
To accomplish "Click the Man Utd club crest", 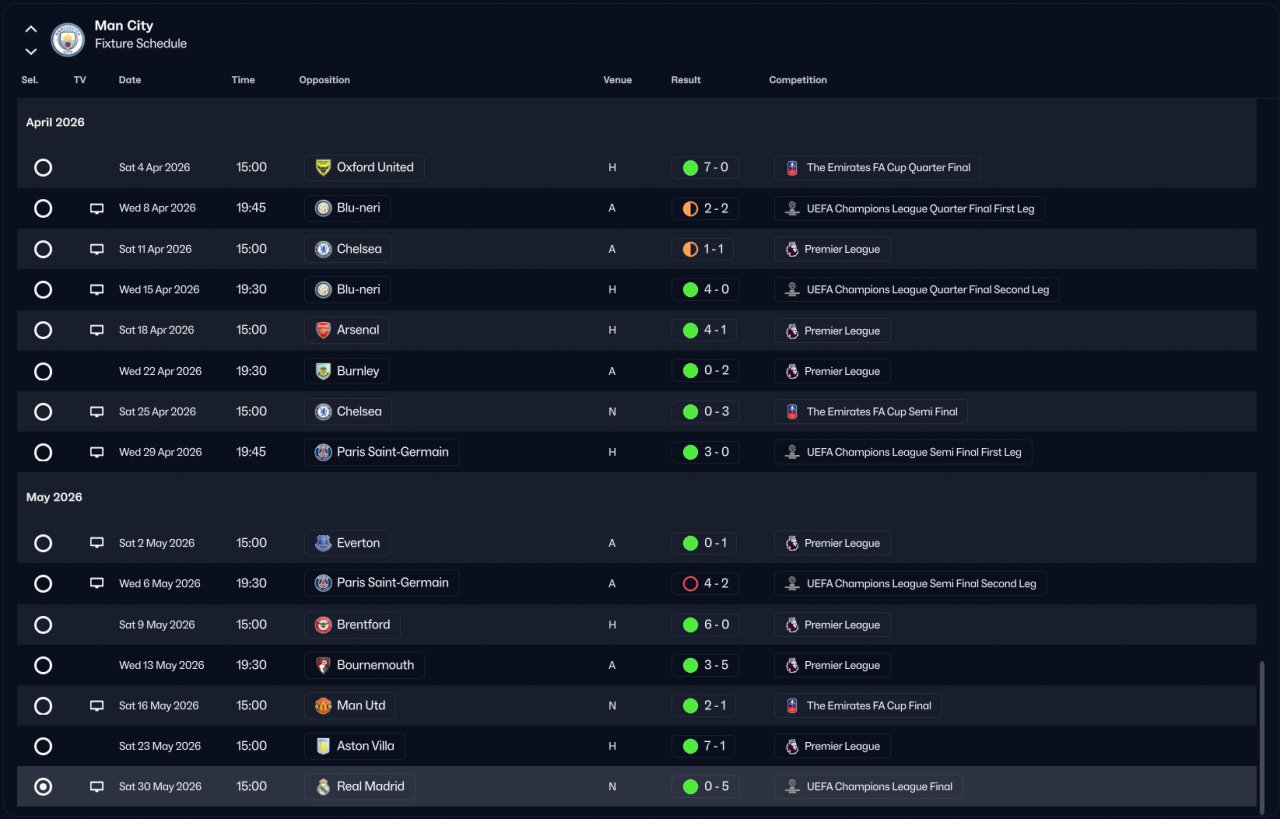I will 323,706.
